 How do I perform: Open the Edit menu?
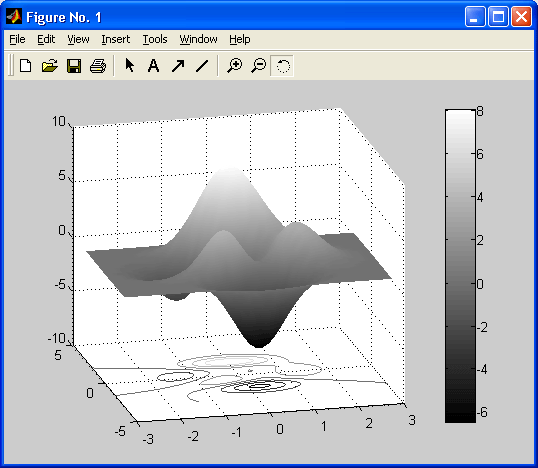46,39
